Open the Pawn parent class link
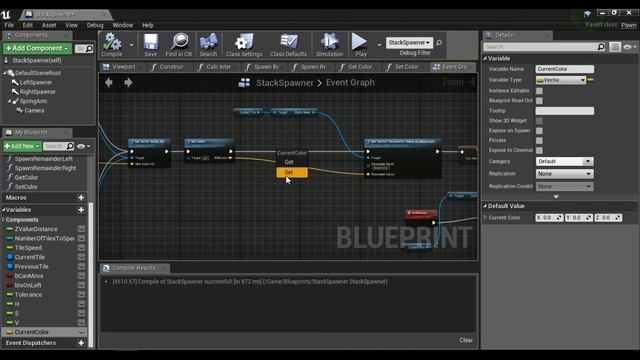Screen dimensions: 640x360 pos(629,25)
